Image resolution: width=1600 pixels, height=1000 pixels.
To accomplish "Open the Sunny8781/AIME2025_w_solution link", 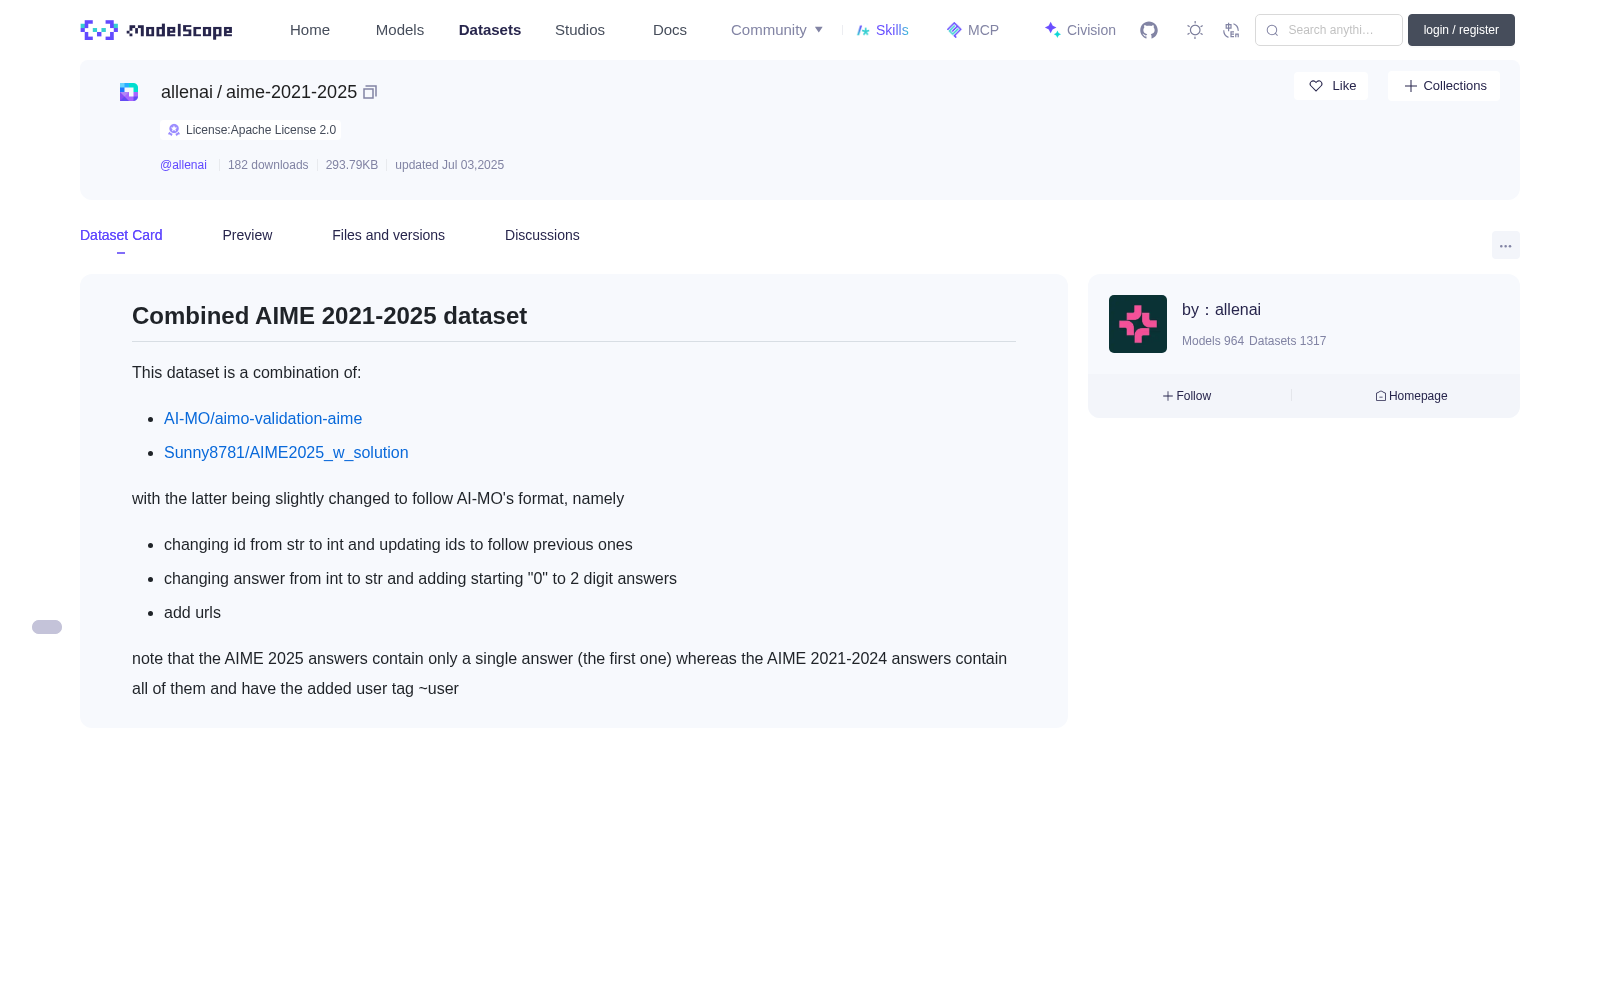I will (286, 453).
